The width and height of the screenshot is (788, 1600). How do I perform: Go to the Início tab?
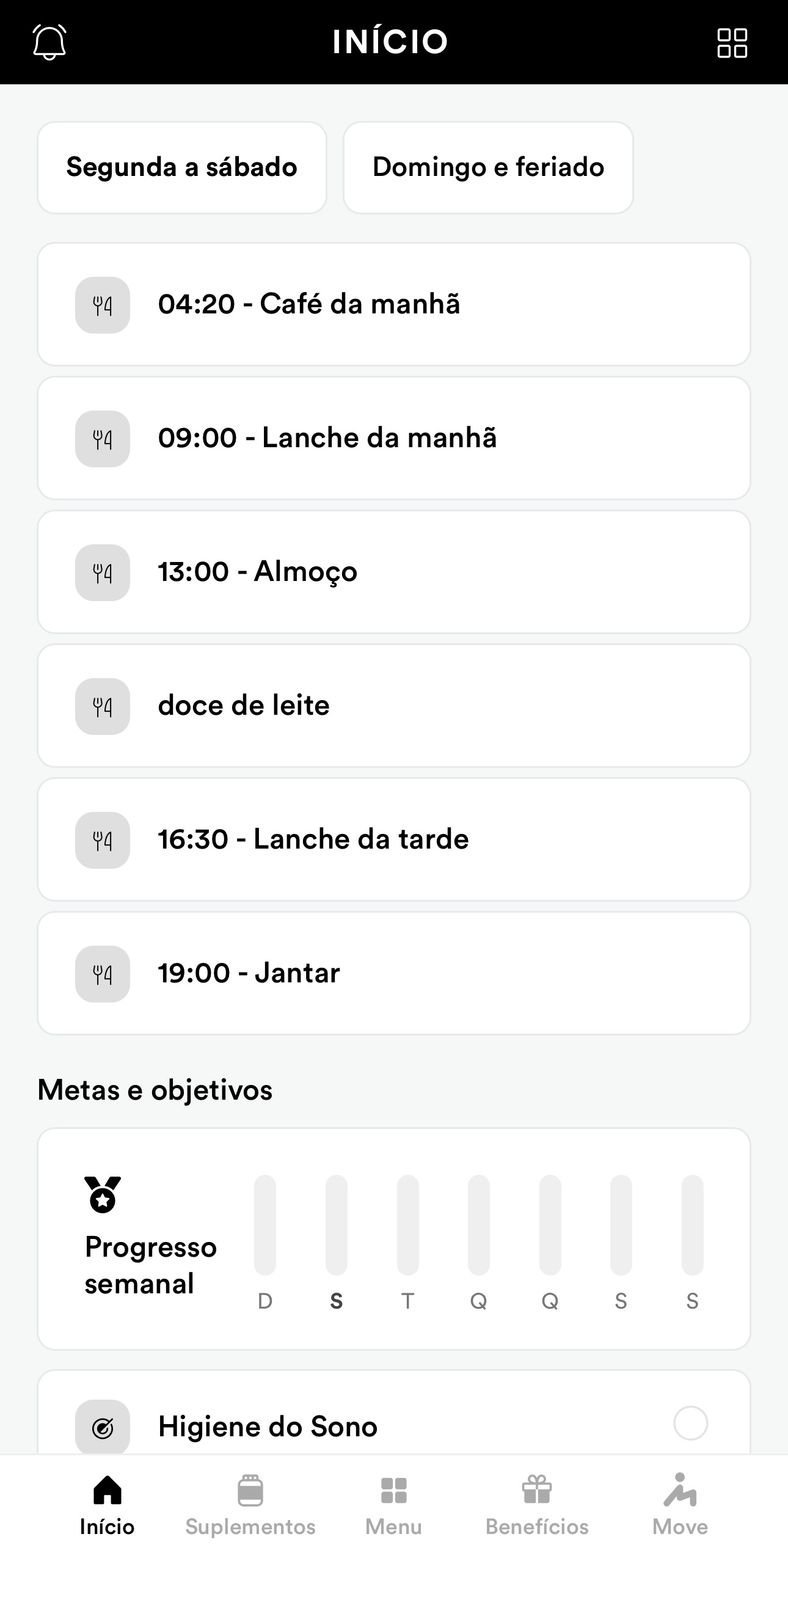click(x=107, y=1505)
